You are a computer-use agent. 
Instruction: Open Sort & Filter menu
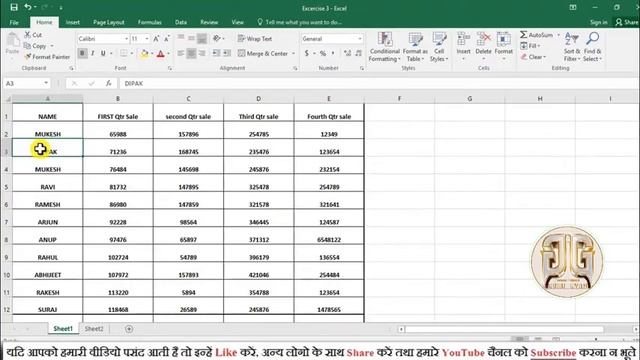coord(572,47)
